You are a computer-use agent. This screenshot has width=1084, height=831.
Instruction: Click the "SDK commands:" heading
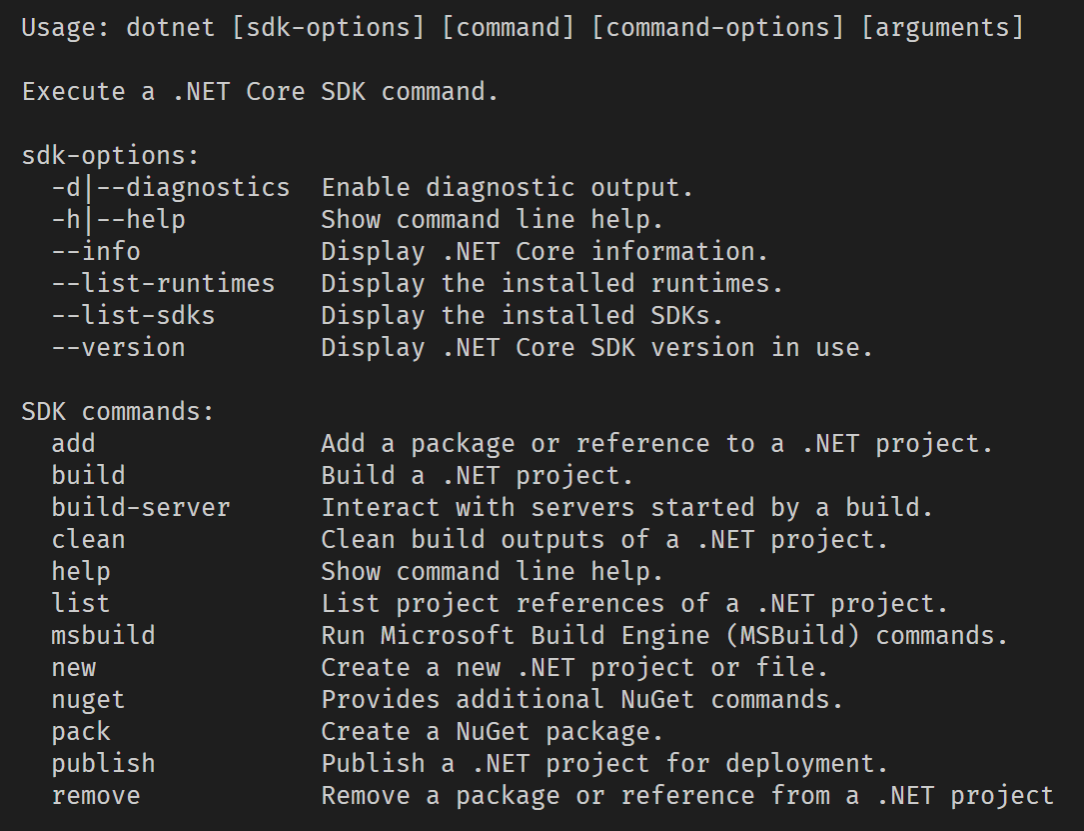click(x=118, y=412)
